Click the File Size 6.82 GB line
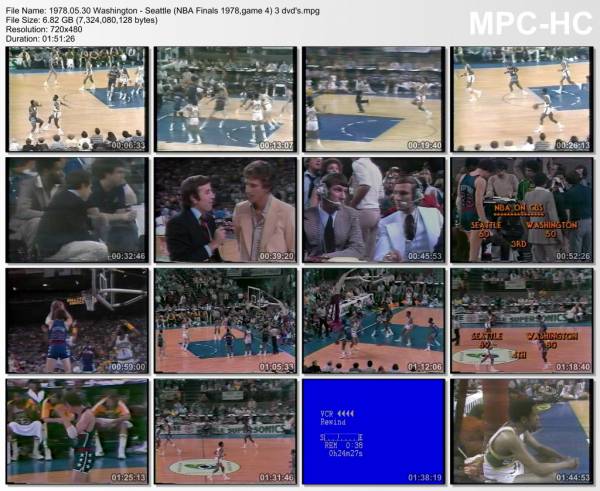The height and width of the screenshot is (491, 600). [x=82, y=20]
